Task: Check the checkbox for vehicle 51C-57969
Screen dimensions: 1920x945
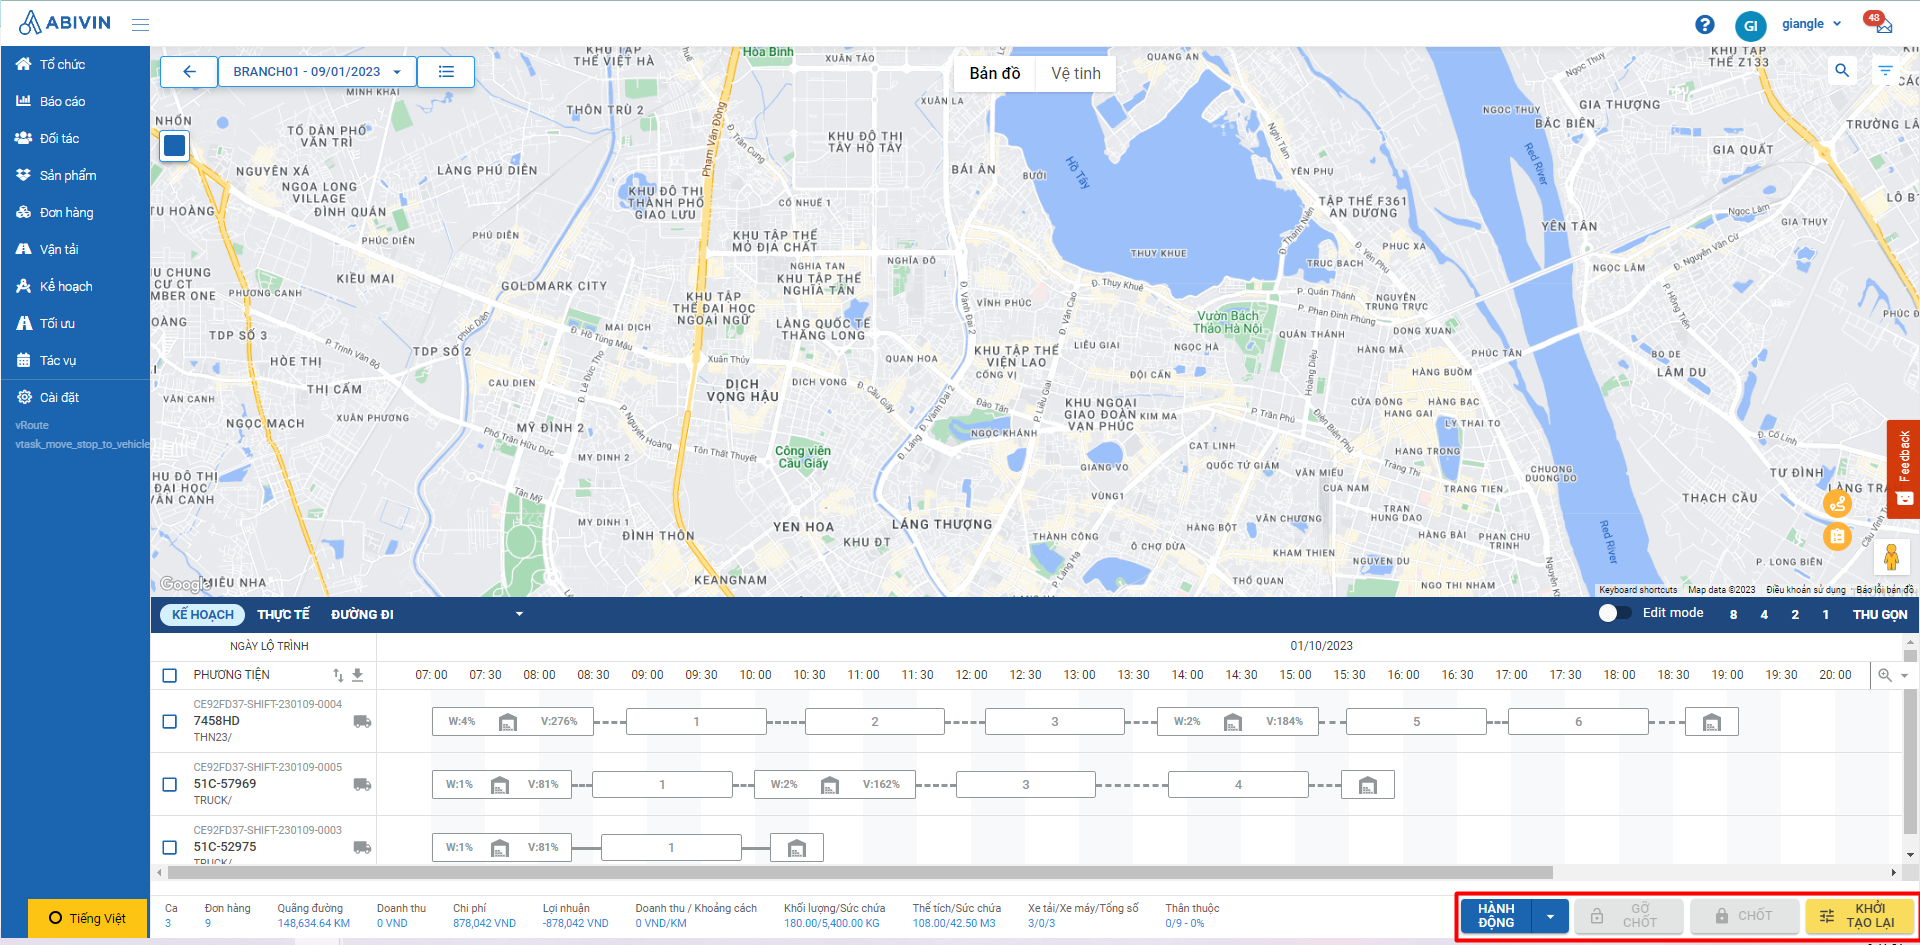Action: 170,784
